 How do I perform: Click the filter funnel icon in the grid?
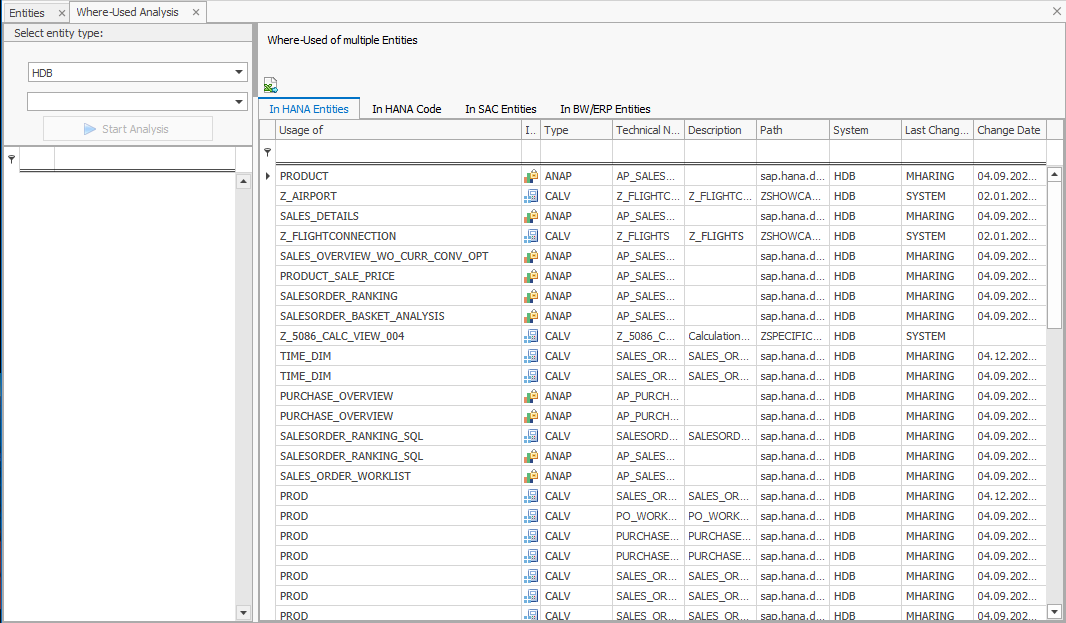pos(266,151)
